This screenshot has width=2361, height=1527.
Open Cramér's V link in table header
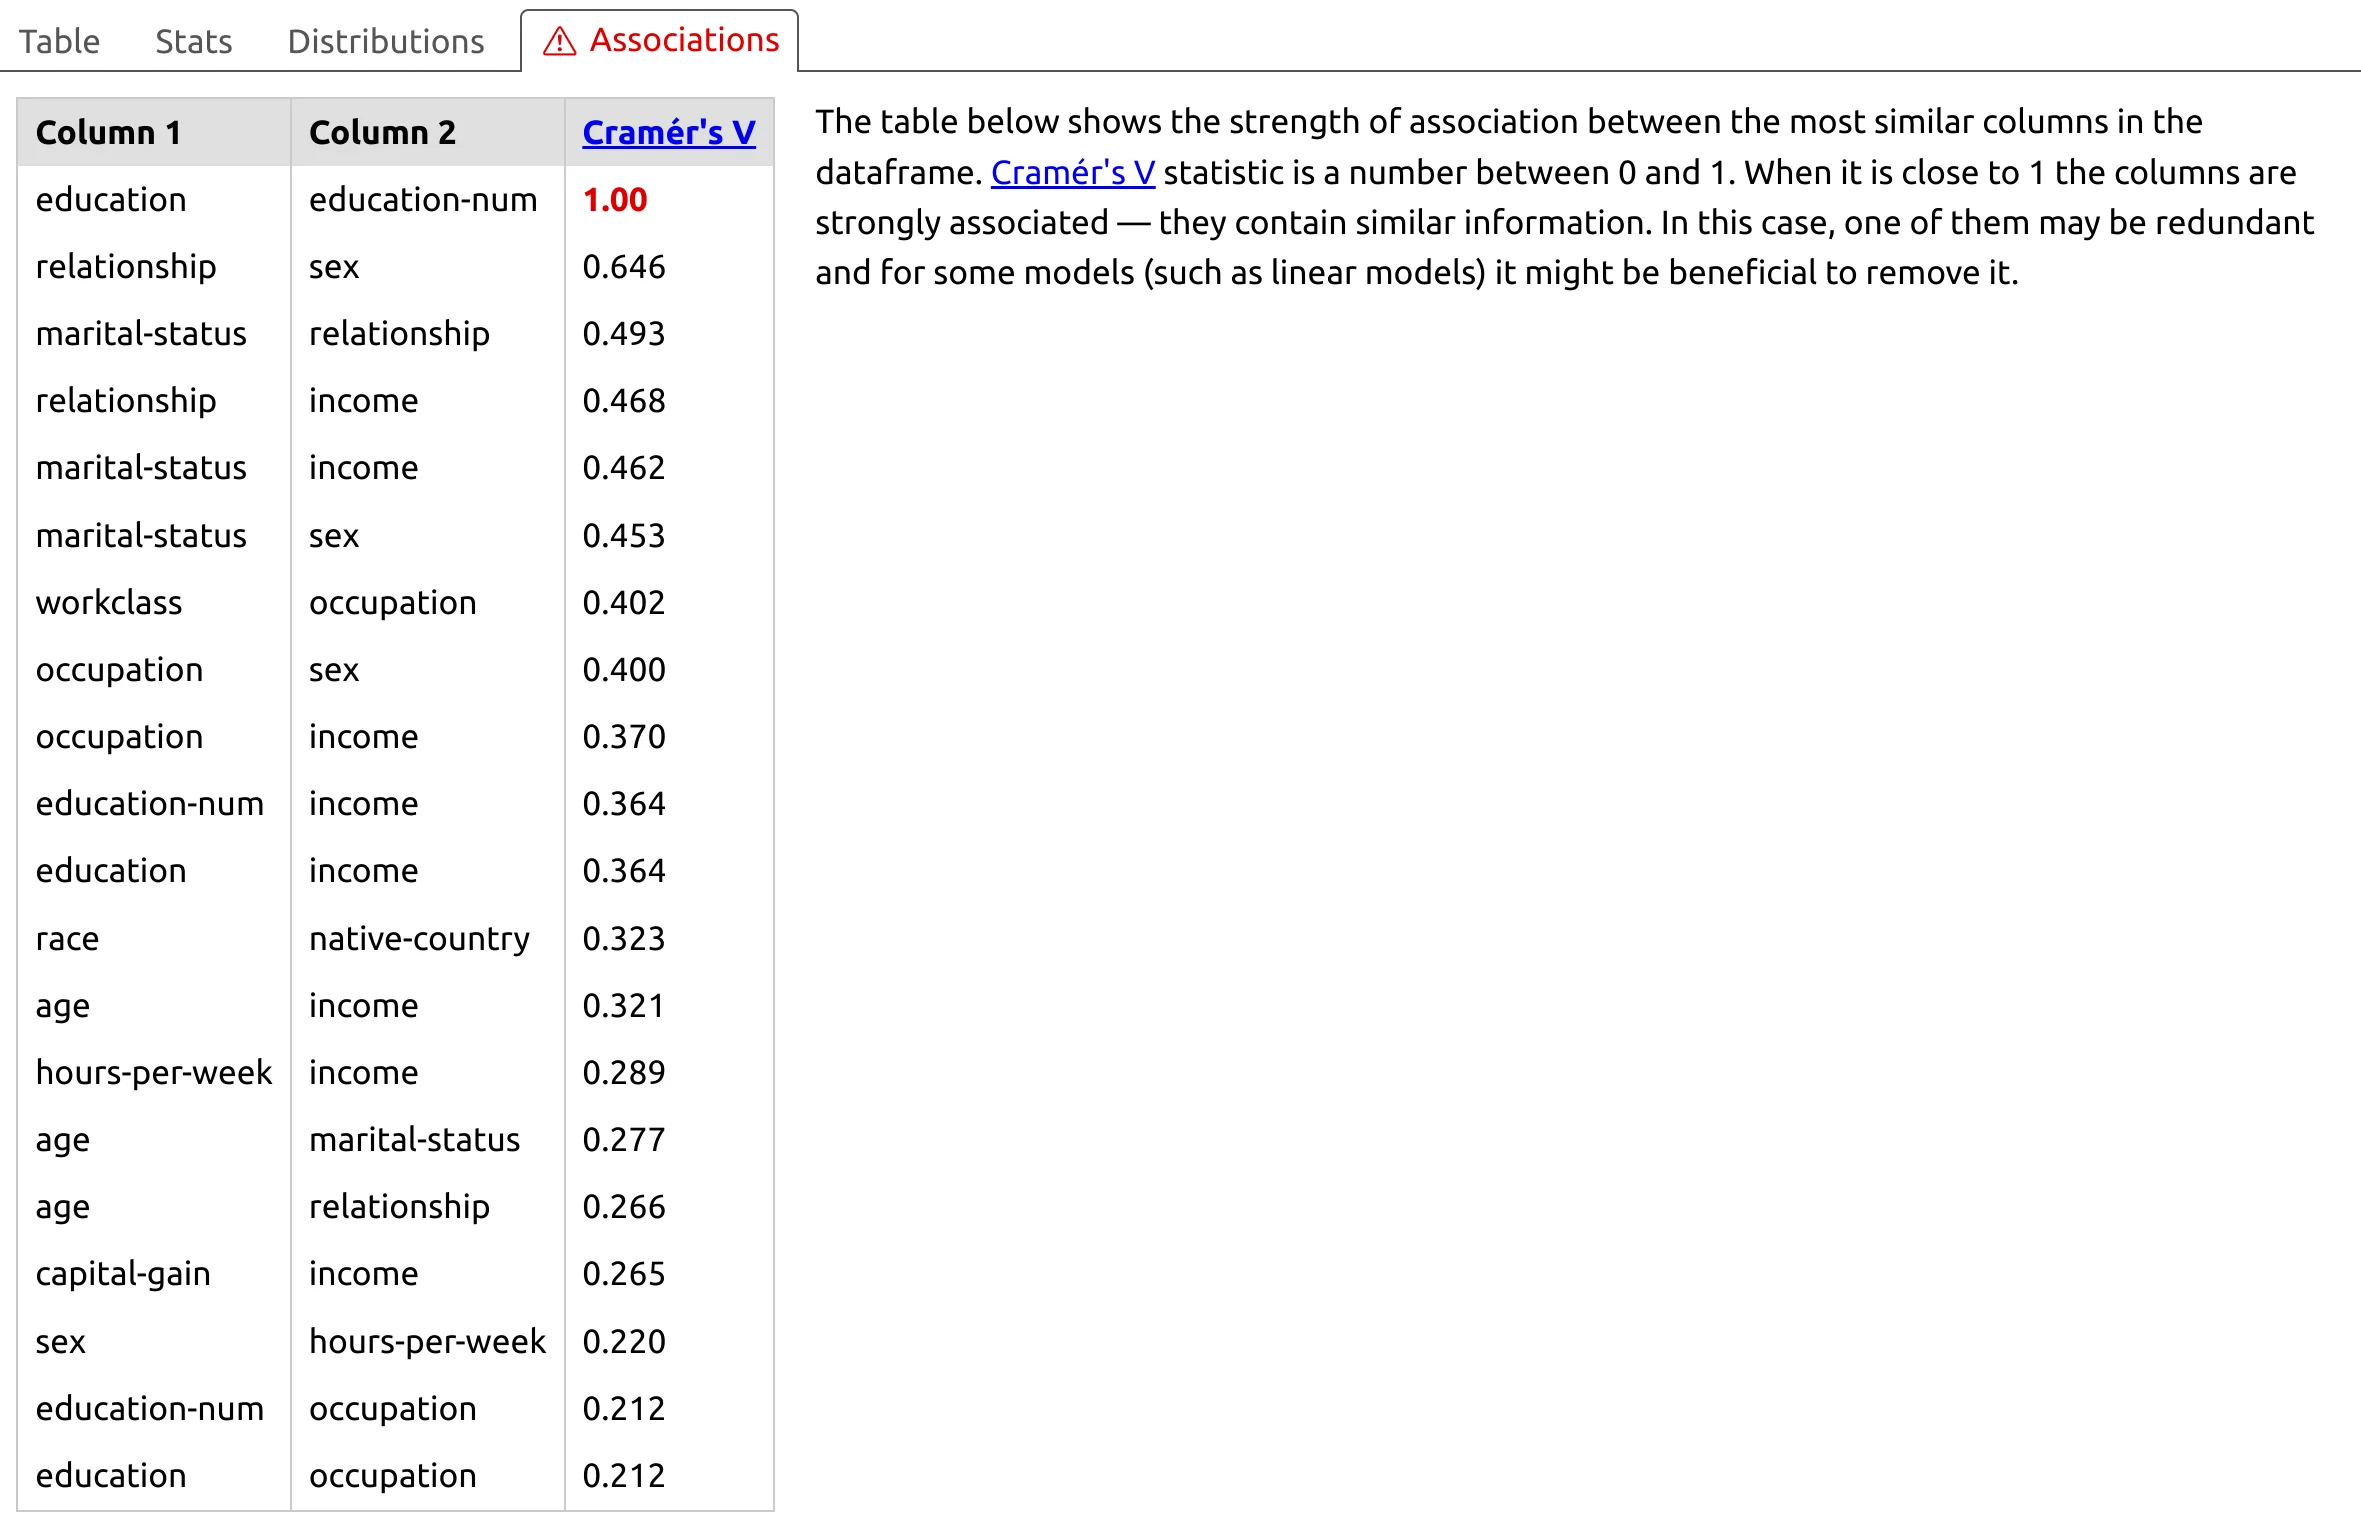coord(669,132)
